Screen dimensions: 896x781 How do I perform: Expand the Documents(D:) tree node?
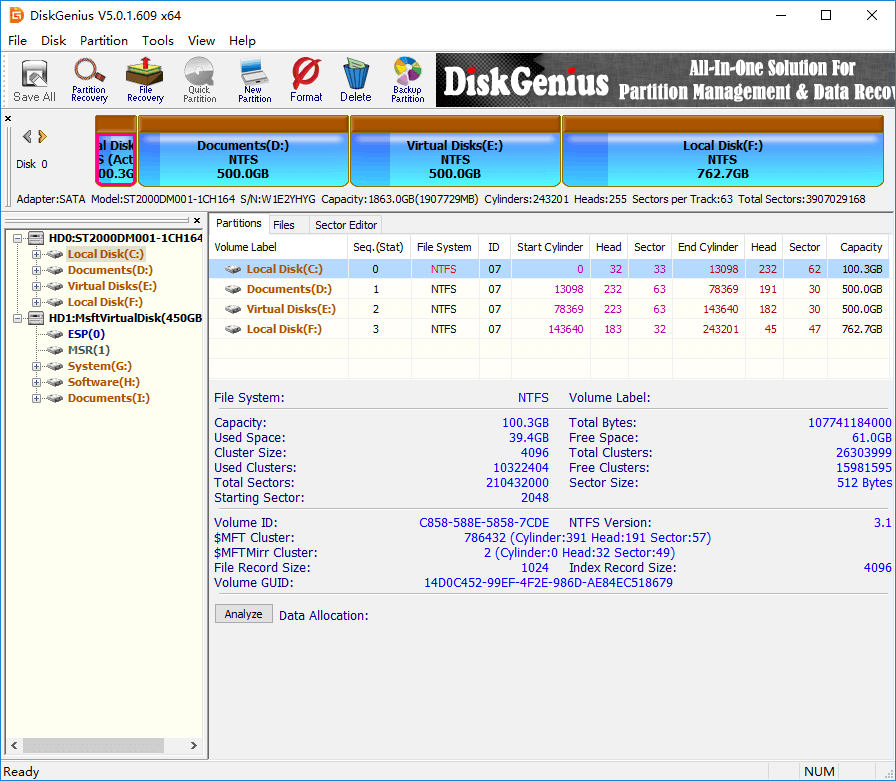tap(37, 270)
